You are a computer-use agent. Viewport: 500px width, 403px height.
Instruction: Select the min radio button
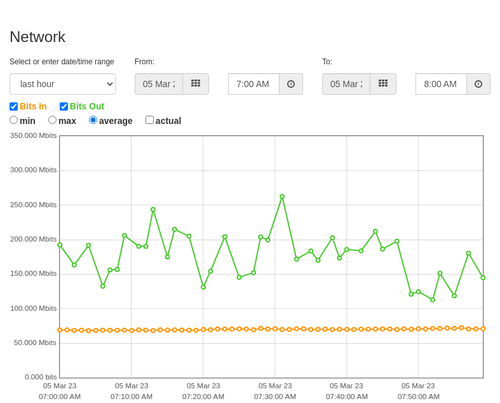pyautogui.click(x=13, y=120)
